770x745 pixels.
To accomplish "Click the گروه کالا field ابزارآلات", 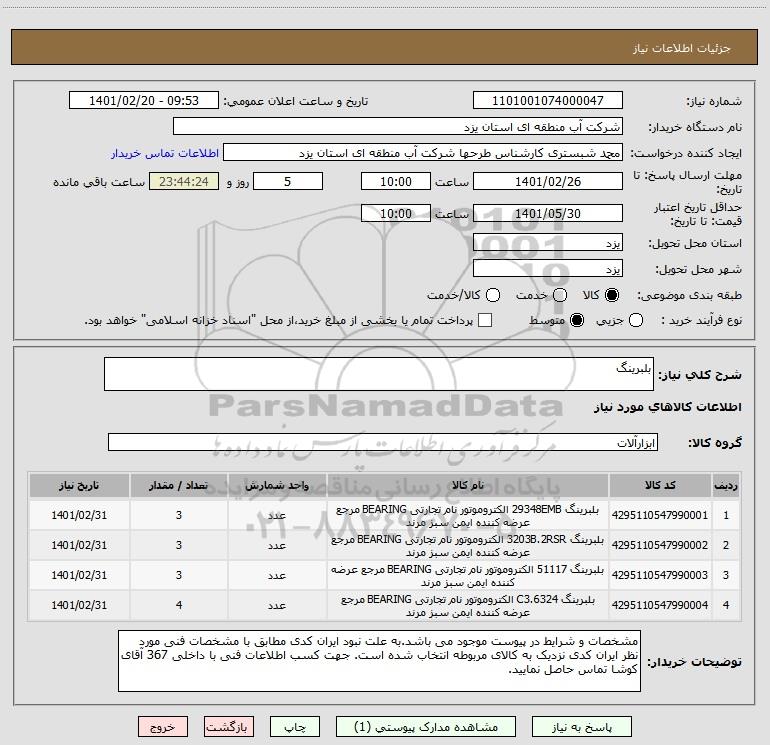I will [x=383, y=442].
